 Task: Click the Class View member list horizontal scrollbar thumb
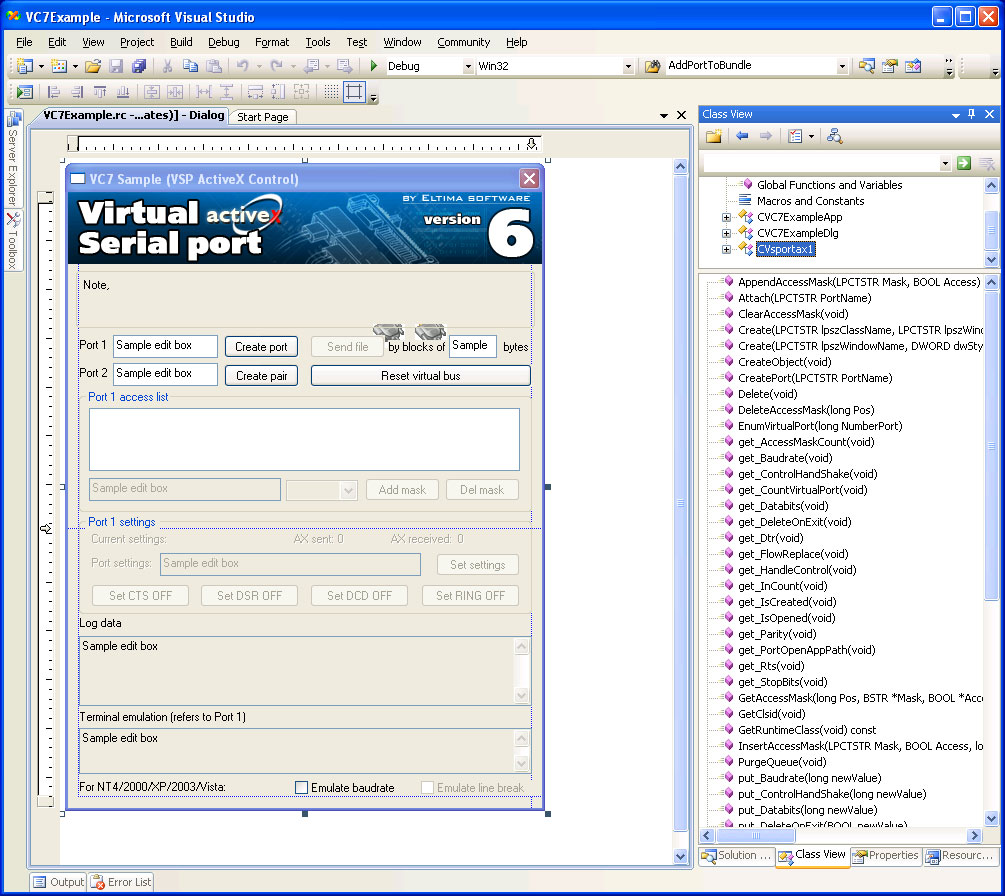tap(756, 836)
